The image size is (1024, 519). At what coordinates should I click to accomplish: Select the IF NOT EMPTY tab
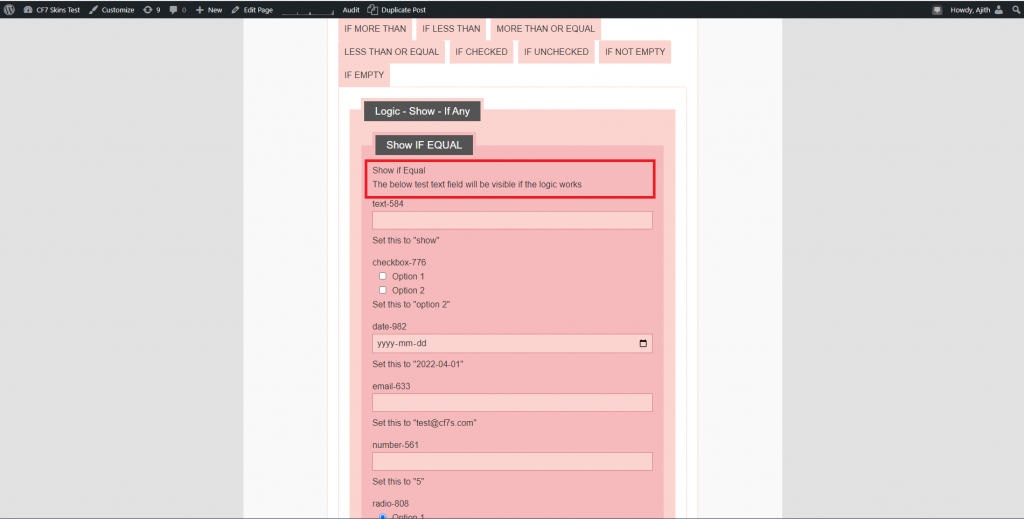634,52
